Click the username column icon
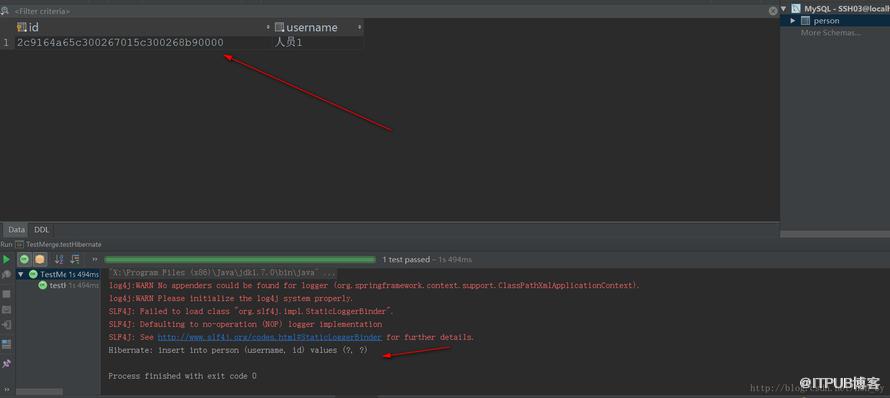 coord(279,27)
